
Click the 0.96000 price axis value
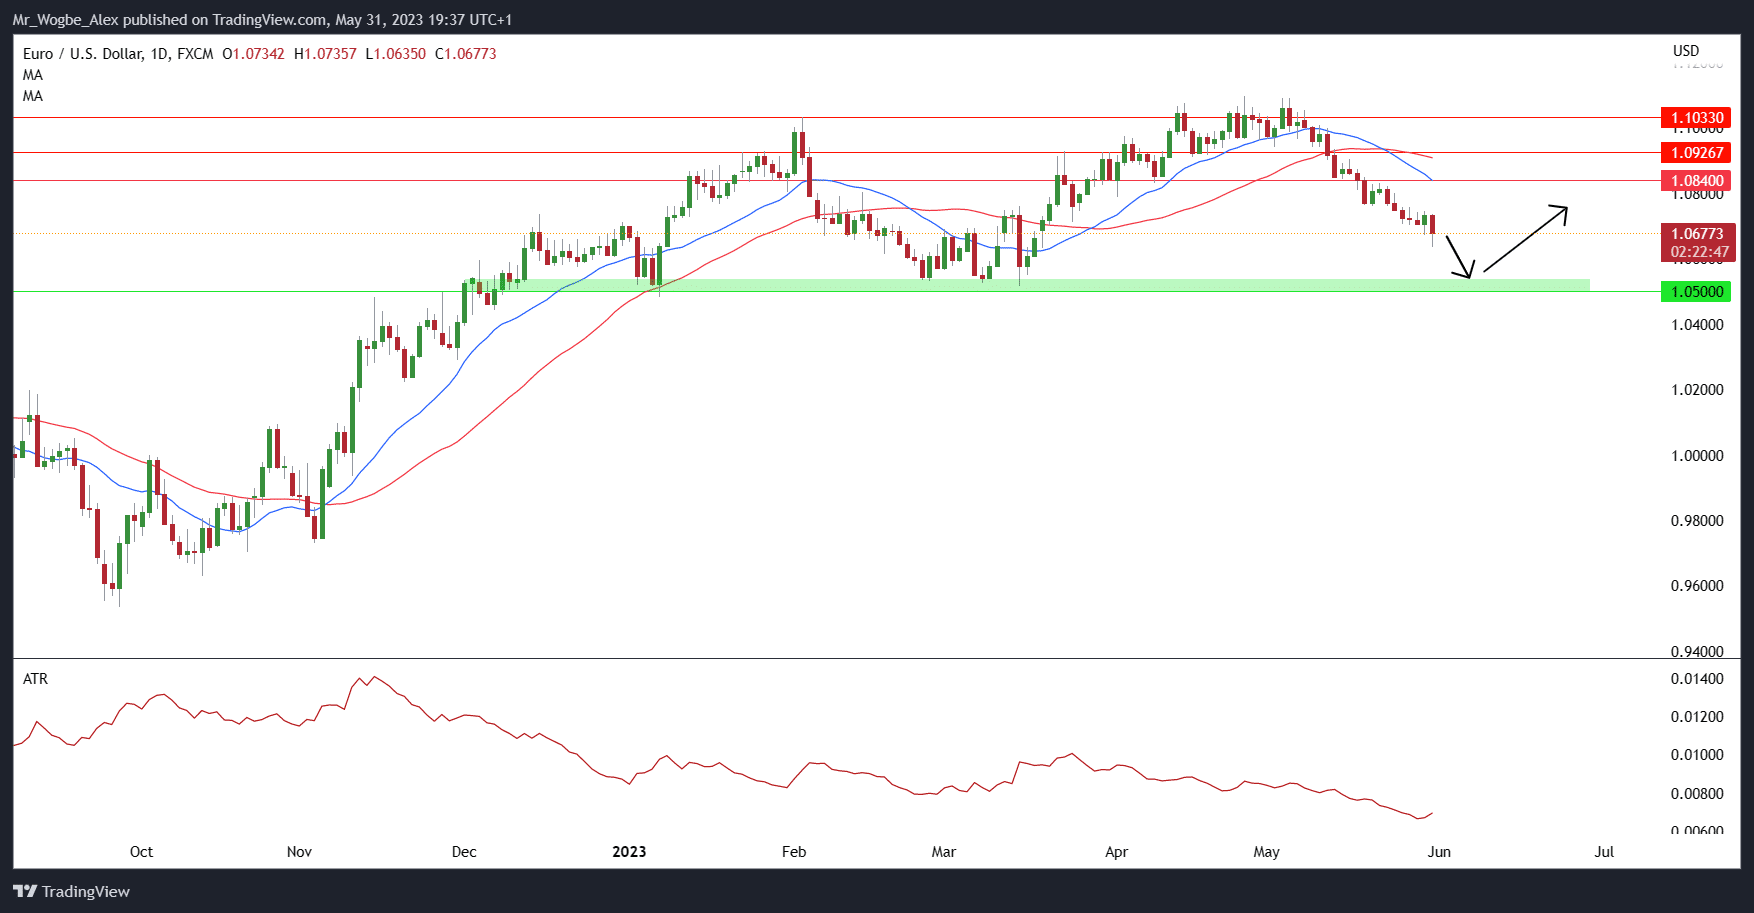pyautogui.click(x=1697, y=586)
